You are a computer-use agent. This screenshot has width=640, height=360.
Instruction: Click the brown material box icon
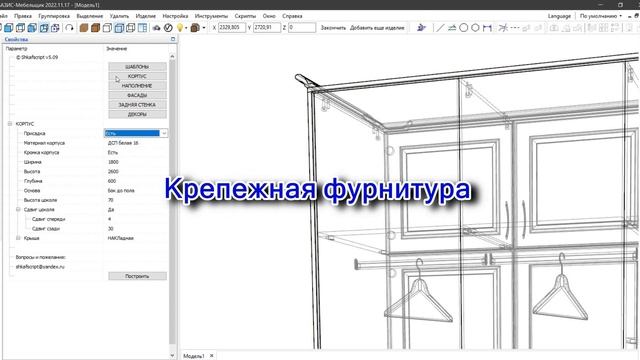tap(195, 28)
